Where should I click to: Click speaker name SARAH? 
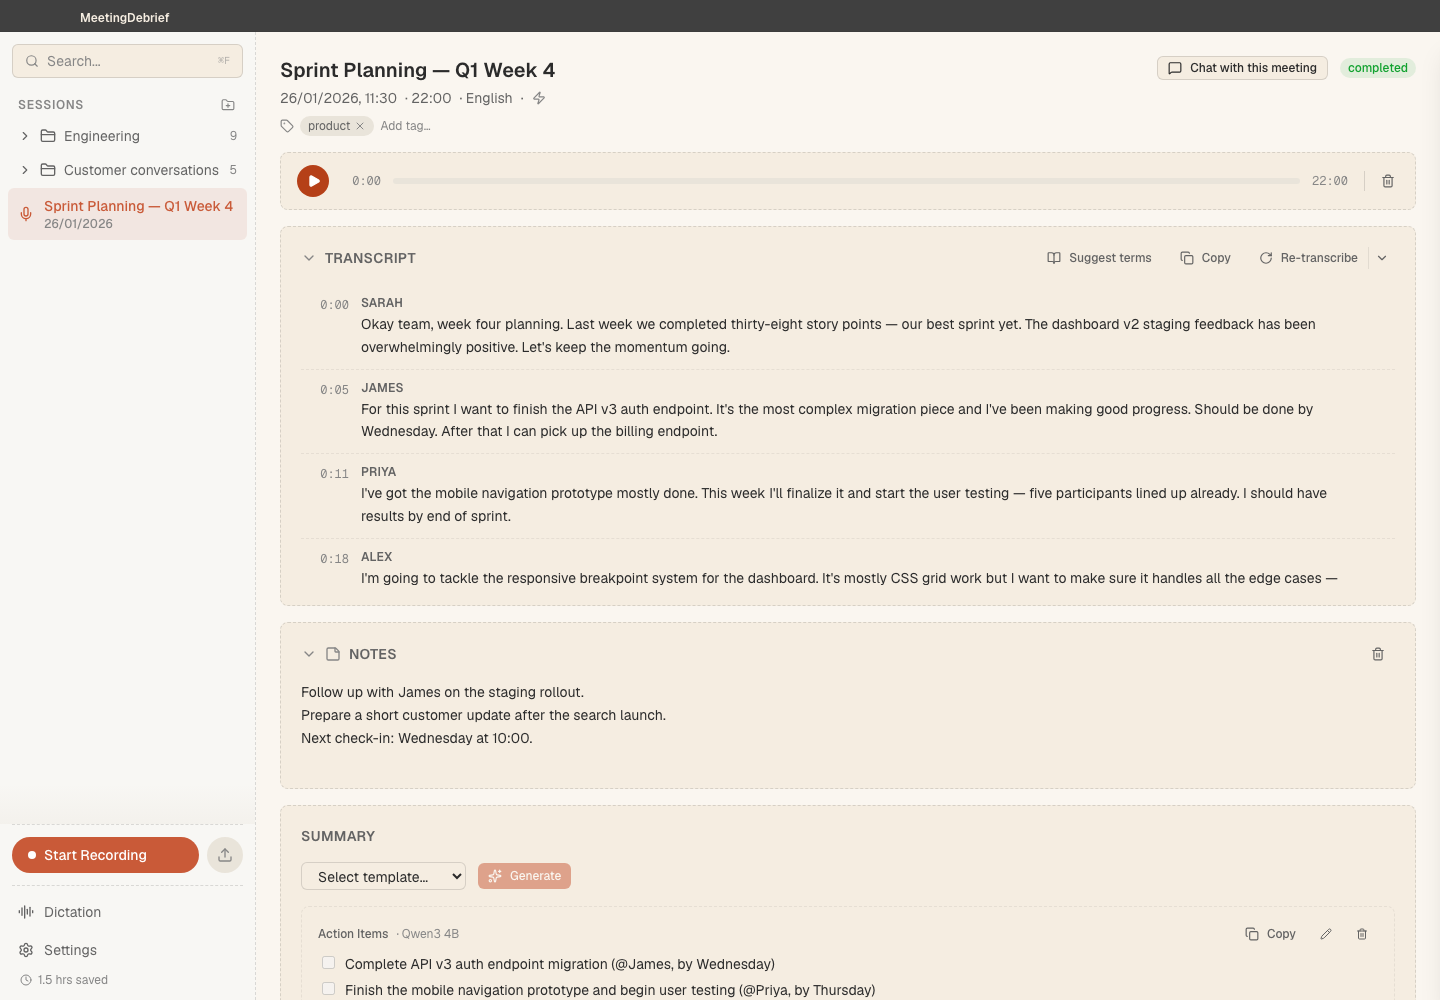coord(382,303)
